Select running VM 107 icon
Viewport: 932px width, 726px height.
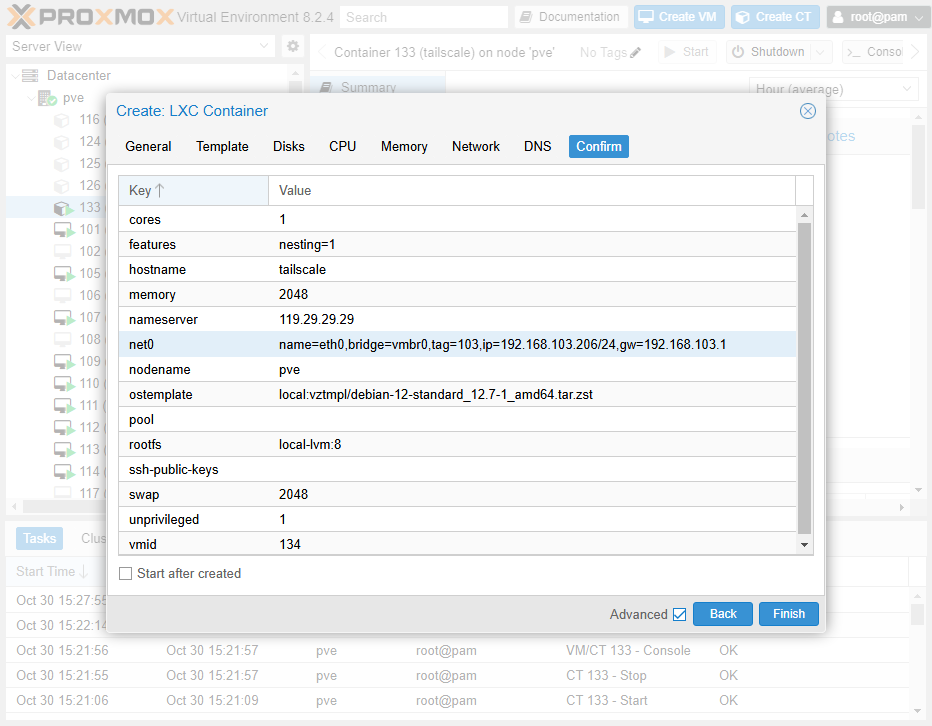pyautogui.click(x=64, y=318)
